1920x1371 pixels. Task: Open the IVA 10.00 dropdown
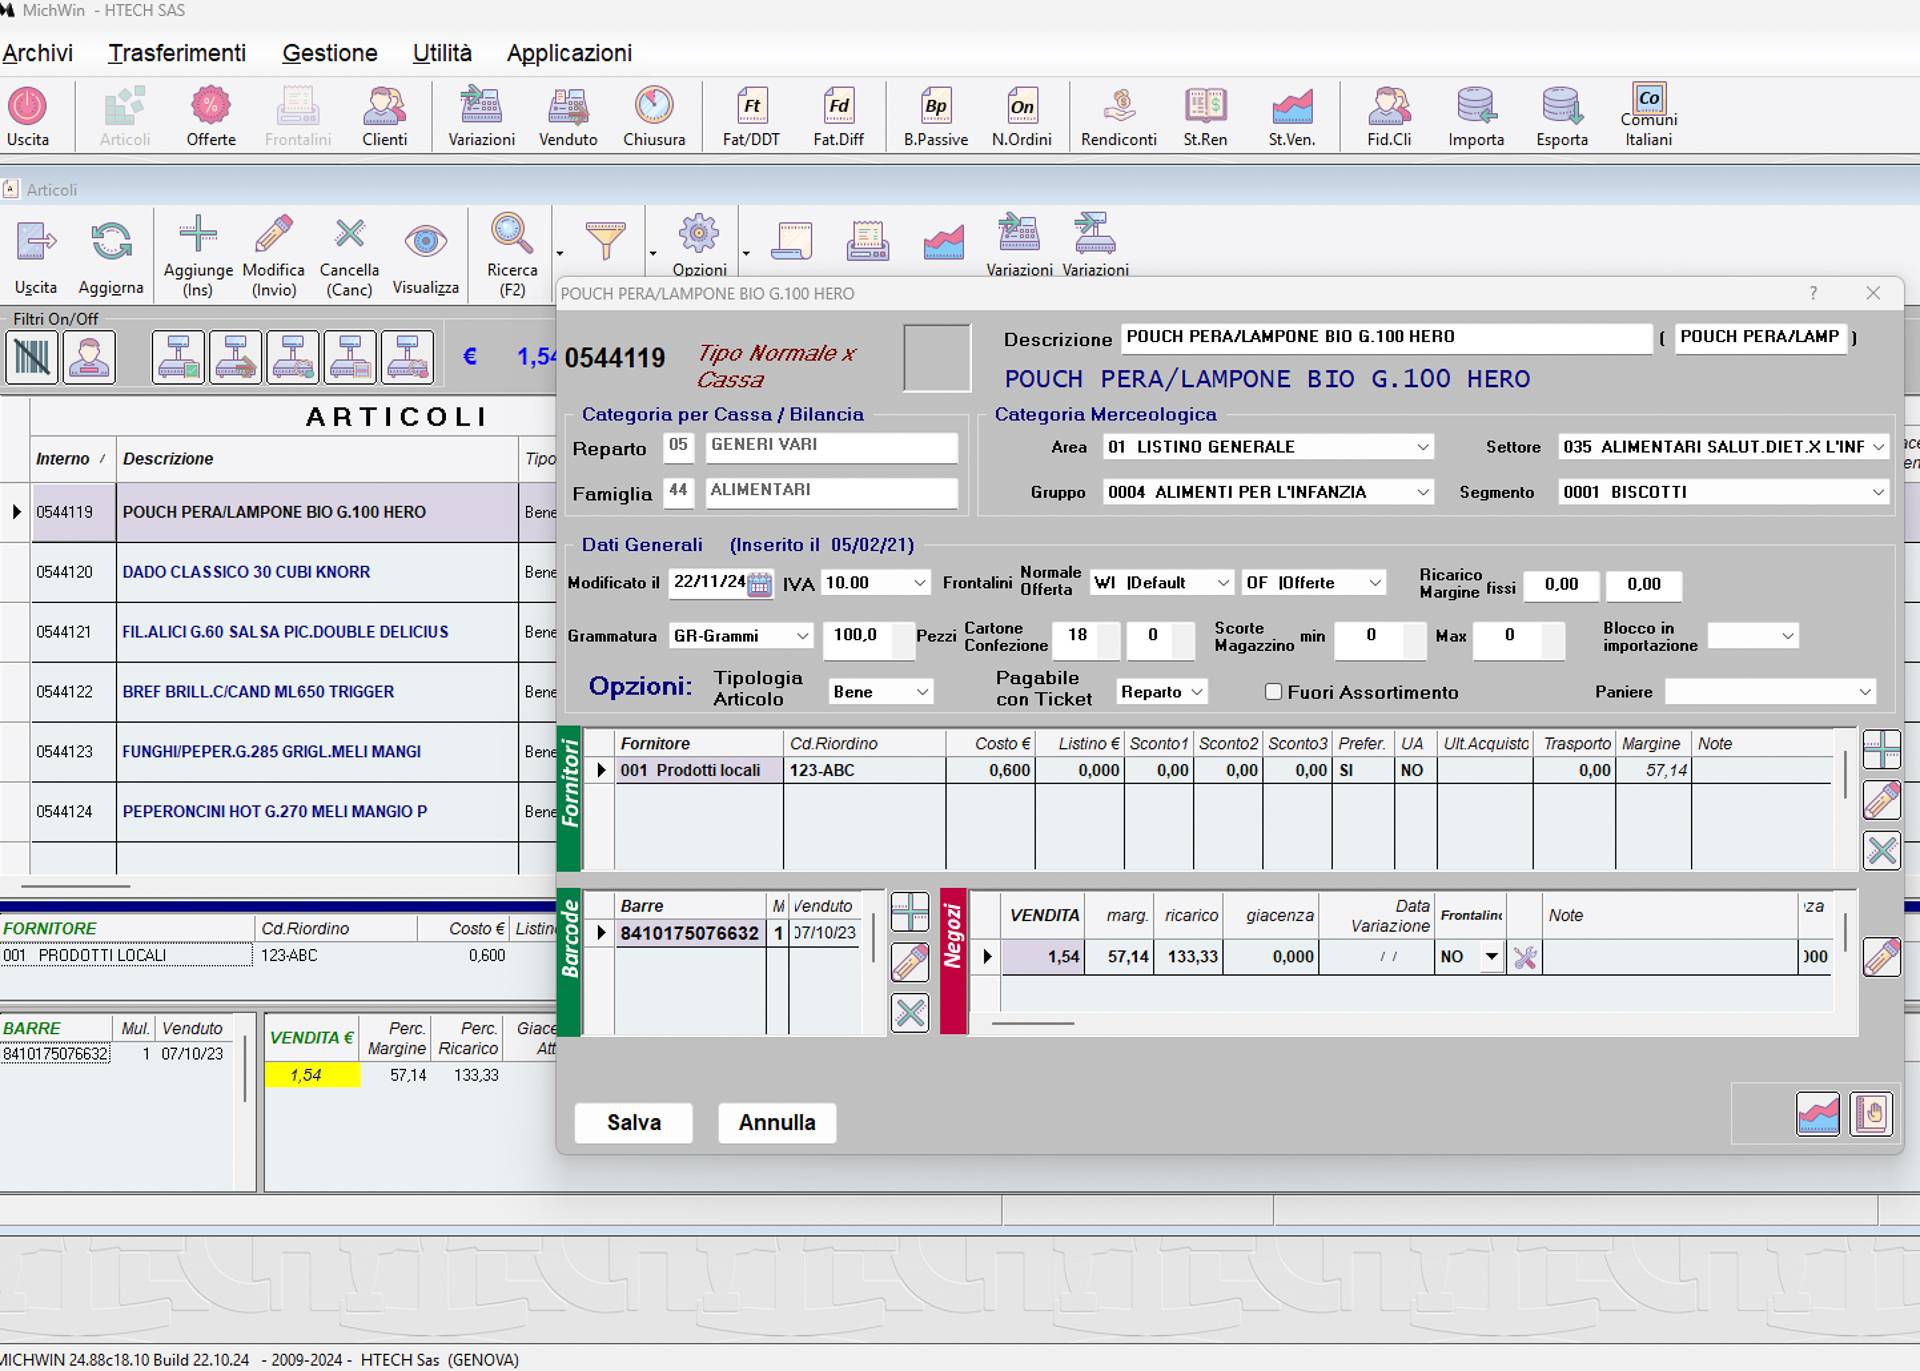pyautogui.click(x=919, y=583)
